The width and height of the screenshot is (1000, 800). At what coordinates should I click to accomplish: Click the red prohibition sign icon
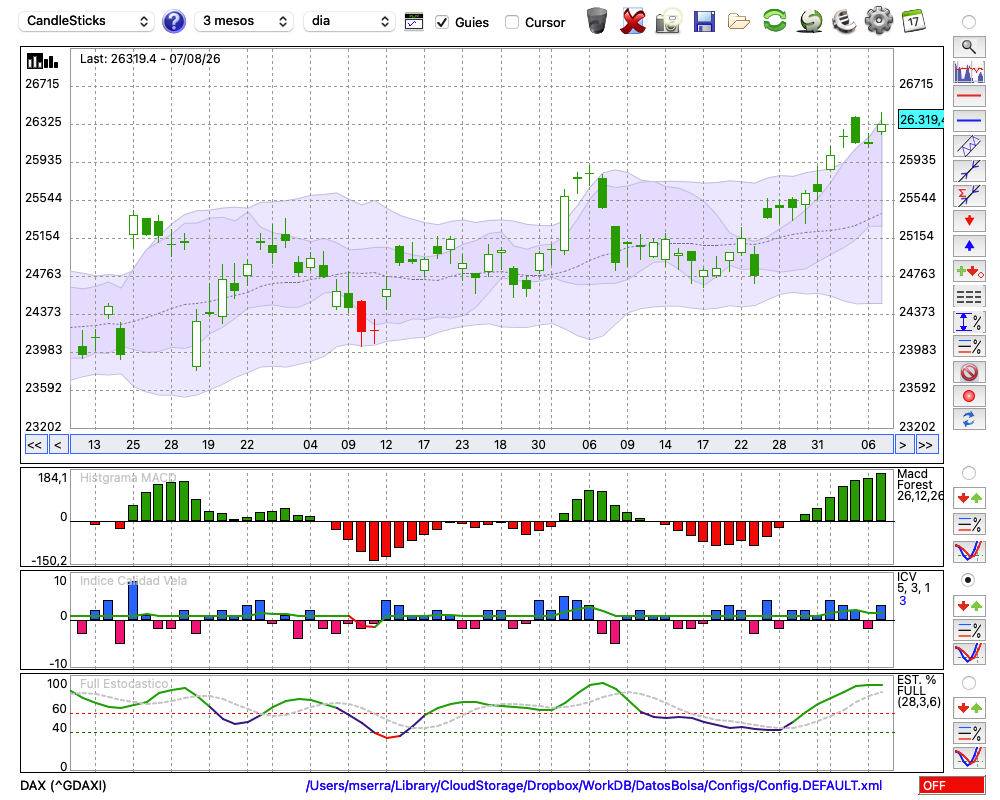coord(969,372)
